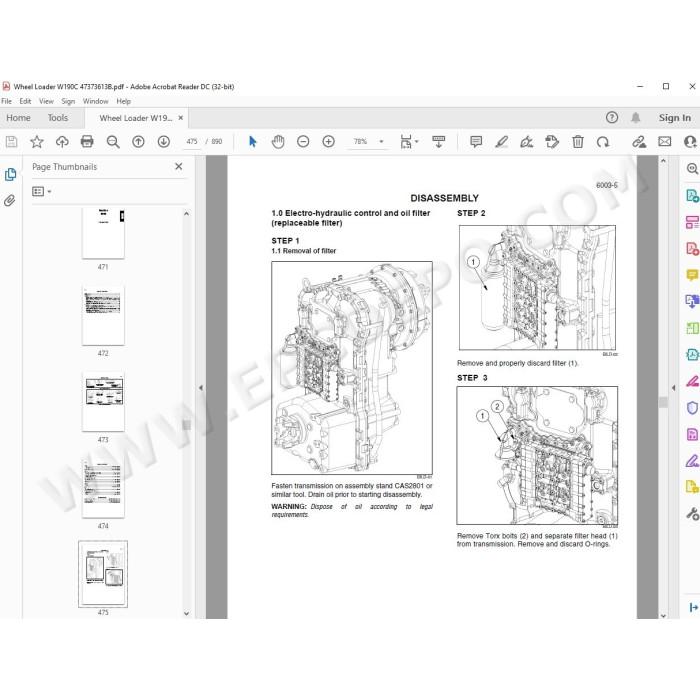Select the Highlight text pen

point(501,142)
